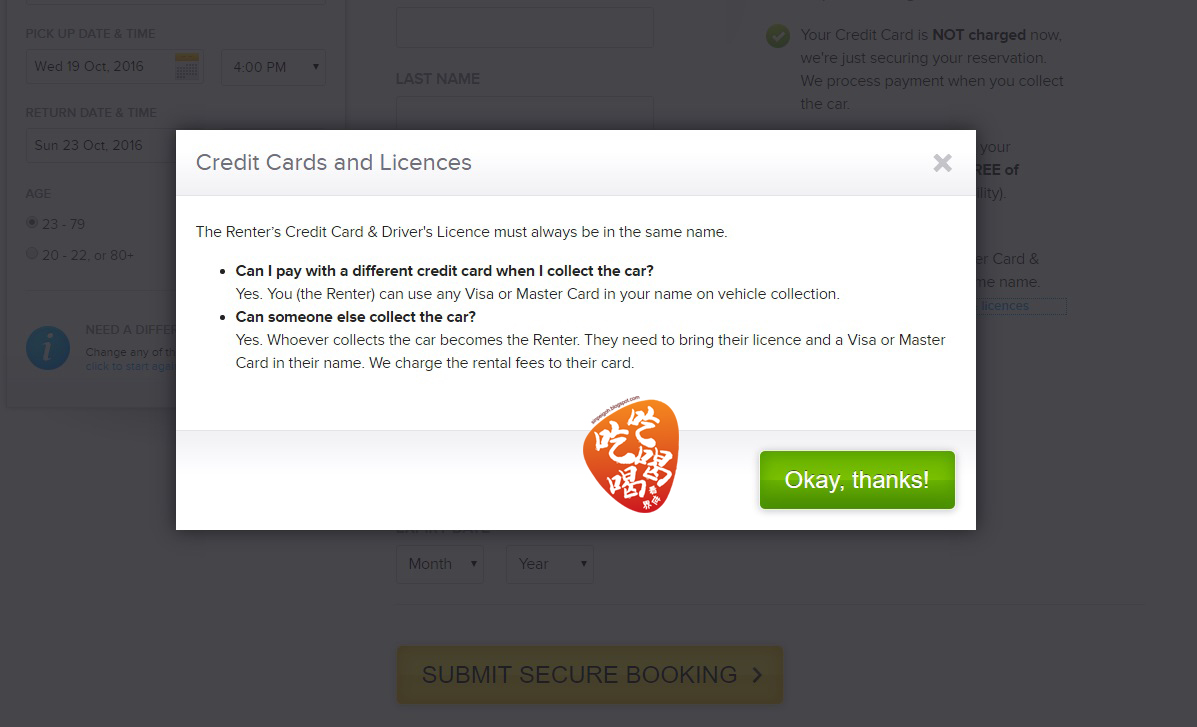The image size is (1197, 727).
Task: Open the 4:00 PM pick-up time dropdown
Action: (x=273, y=67)
